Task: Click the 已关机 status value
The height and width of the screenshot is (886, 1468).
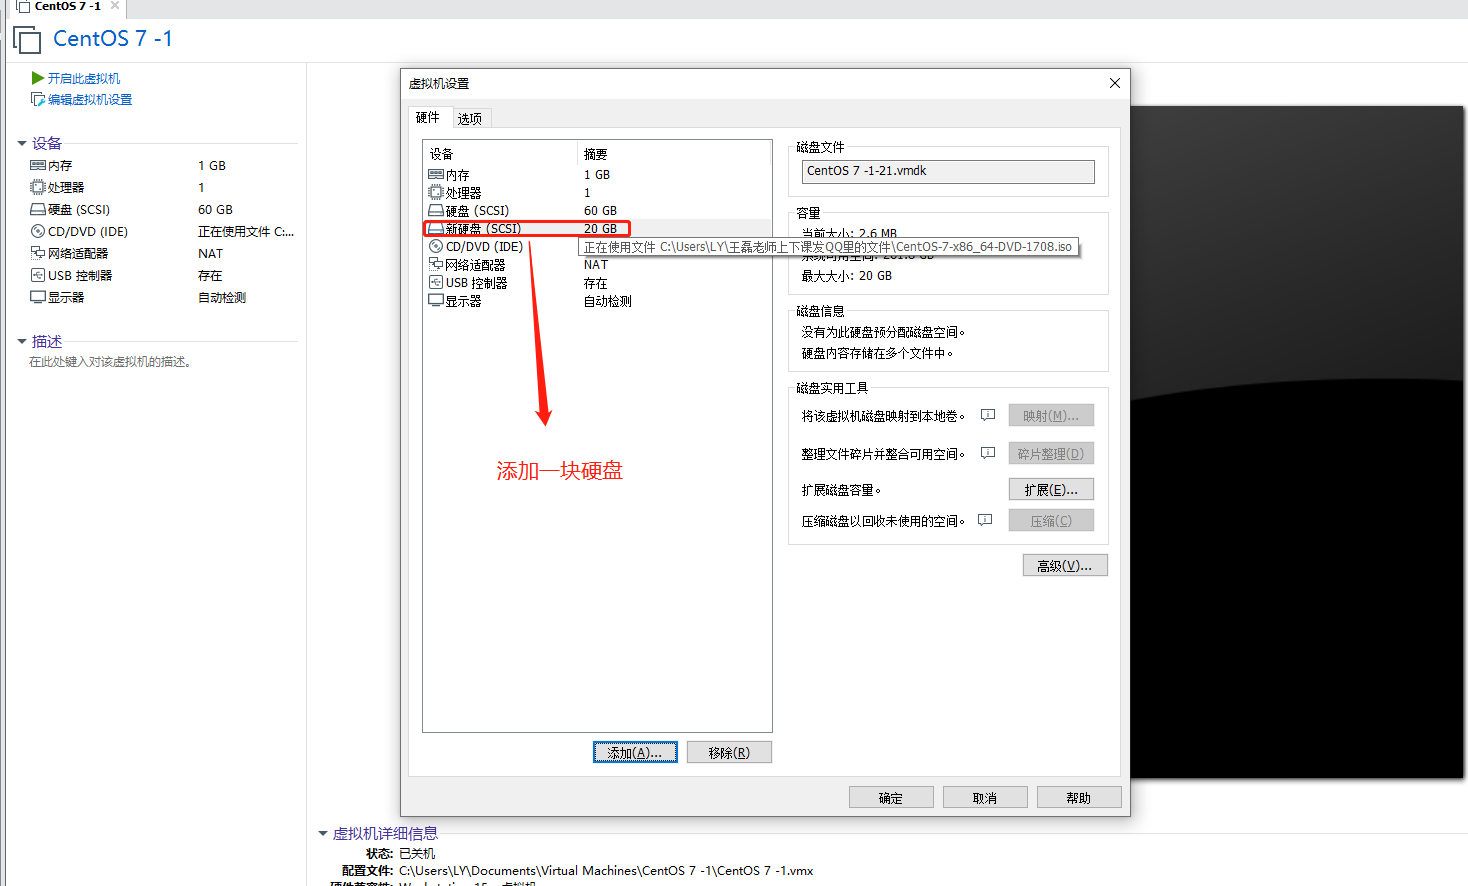Action: 417,853
